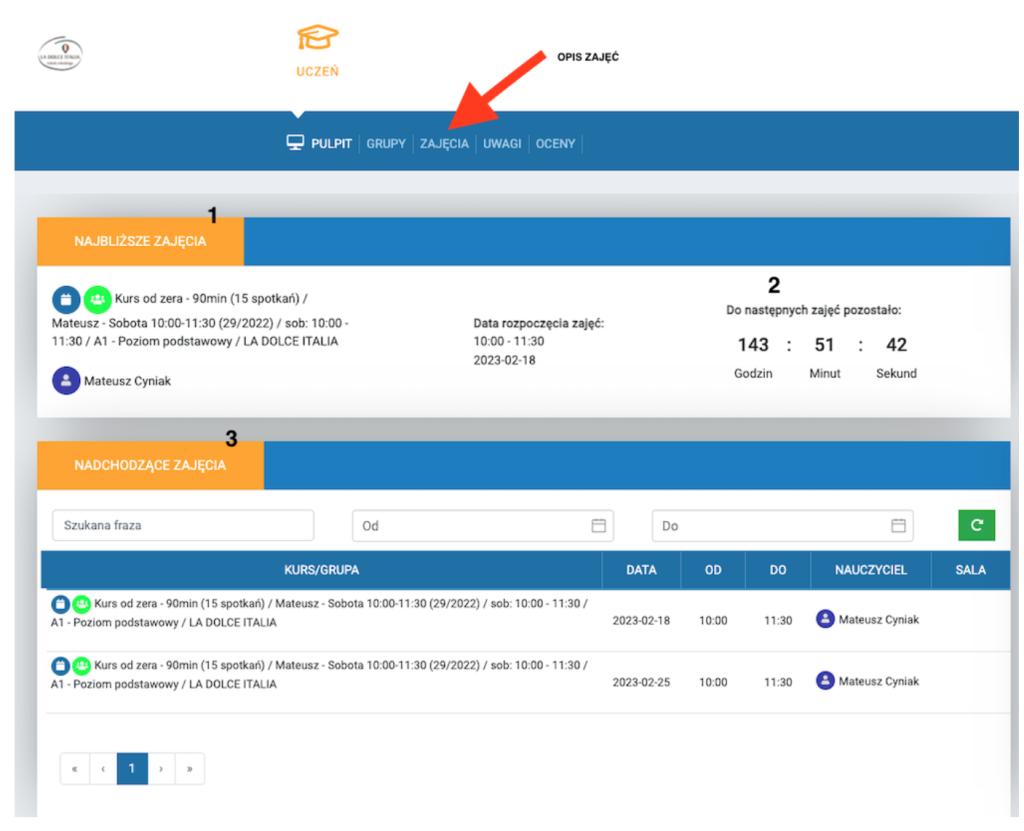Select the Uwagi menu item
Viewport: 1024px width, 831px height.
(x=502, y=144)
